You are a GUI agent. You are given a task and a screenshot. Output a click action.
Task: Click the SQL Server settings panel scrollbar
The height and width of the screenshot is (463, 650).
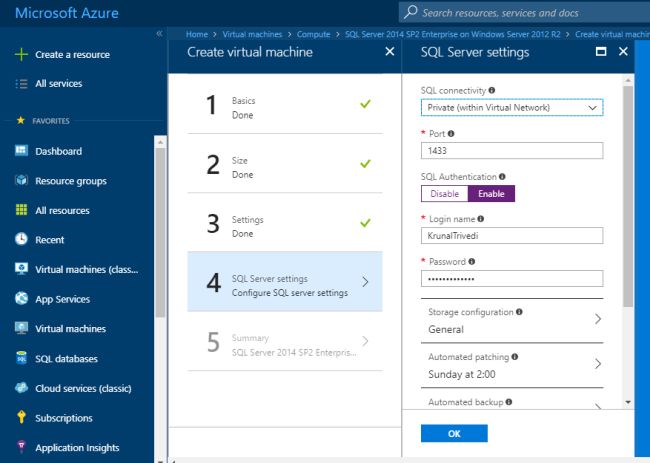click(627, 200)
